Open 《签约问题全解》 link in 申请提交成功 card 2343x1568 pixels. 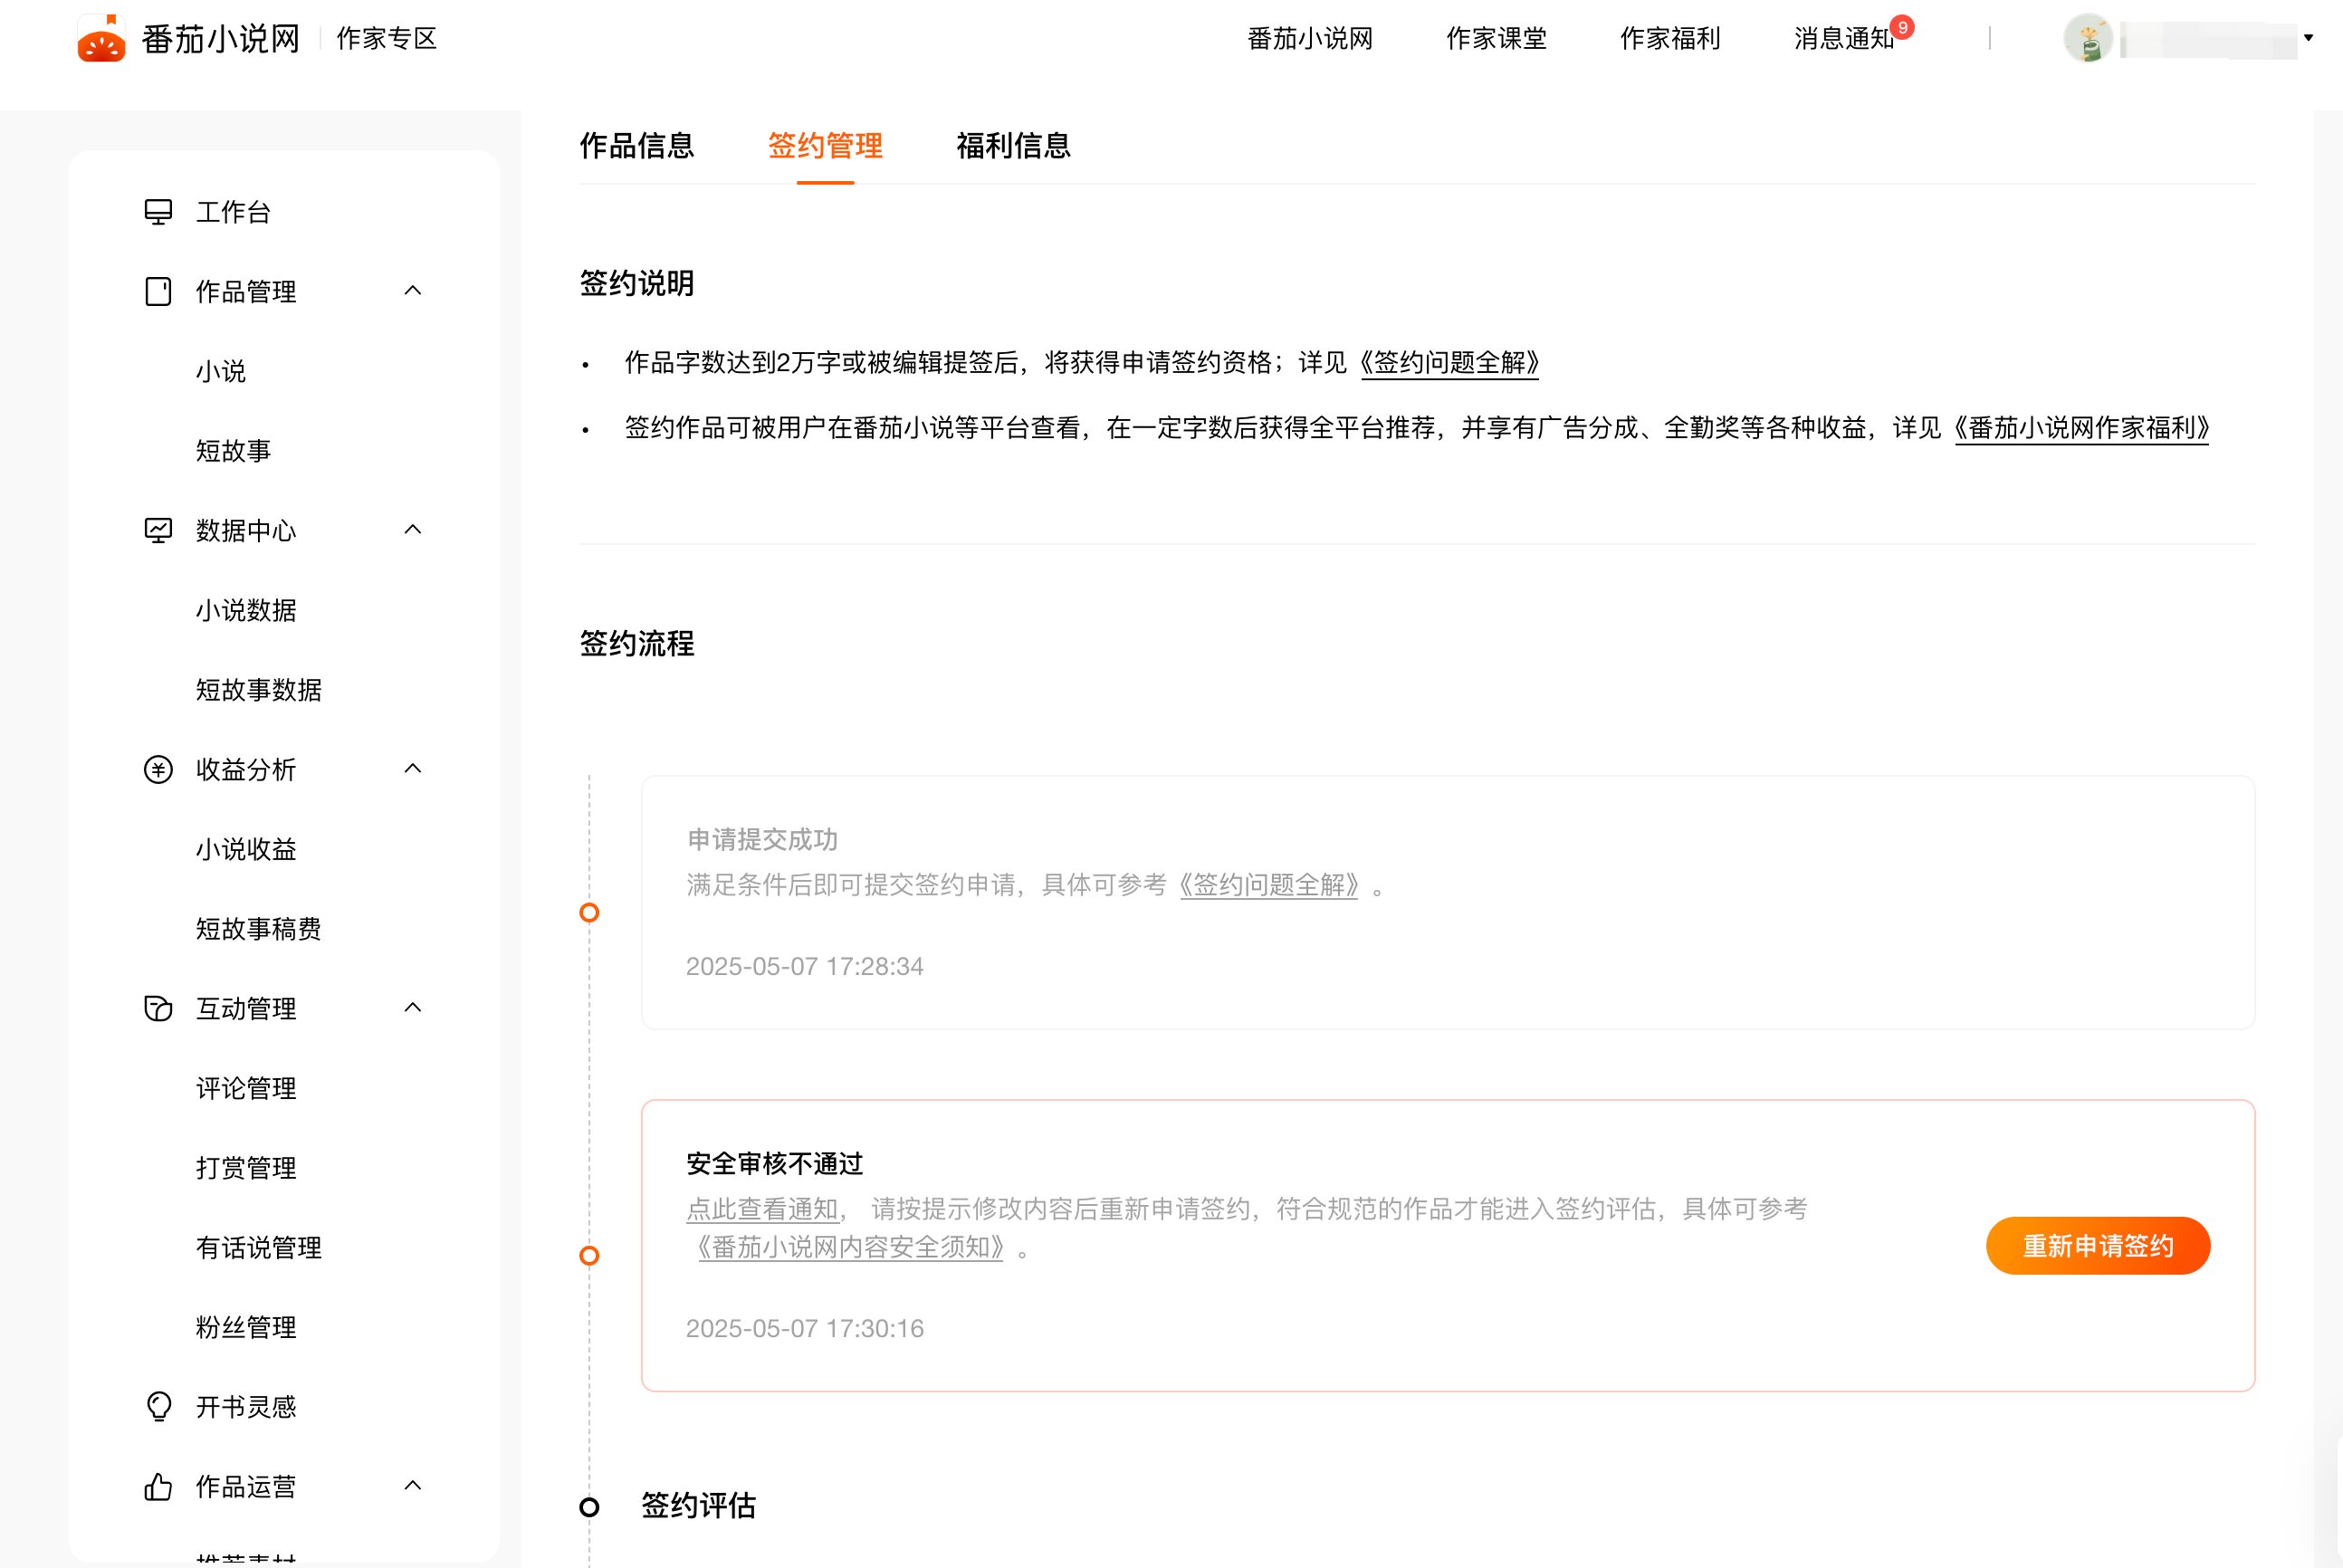1268,885
